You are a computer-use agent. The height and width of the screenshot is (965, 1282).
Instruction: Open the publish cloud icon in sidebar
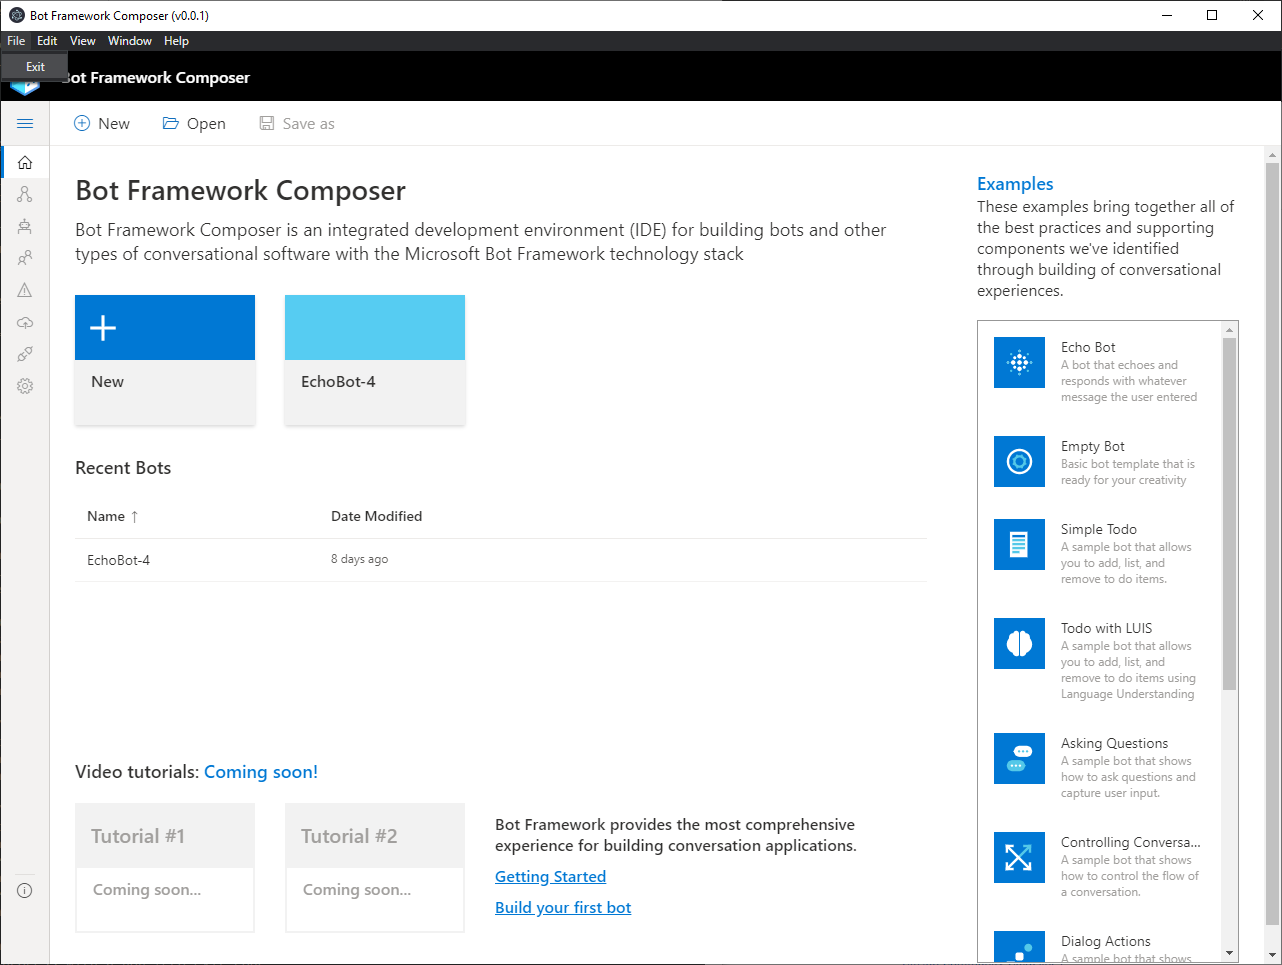click(x=25, y=322)
